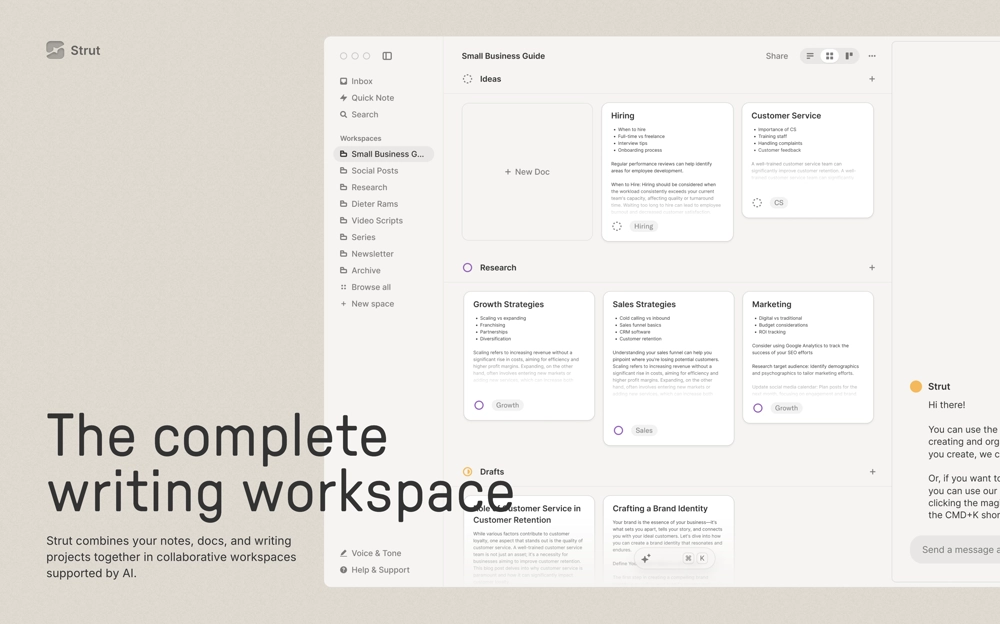The image size is (1000, 624).
Task: Click the Sales tag label
Action: pos(644,431)
